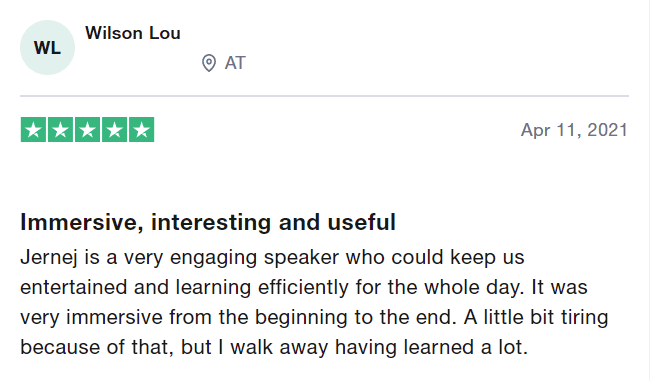This screenshot has height=381, width=650.
Task: Click 'engaging speaker' in the first line
Action: [x=255, y=257]
